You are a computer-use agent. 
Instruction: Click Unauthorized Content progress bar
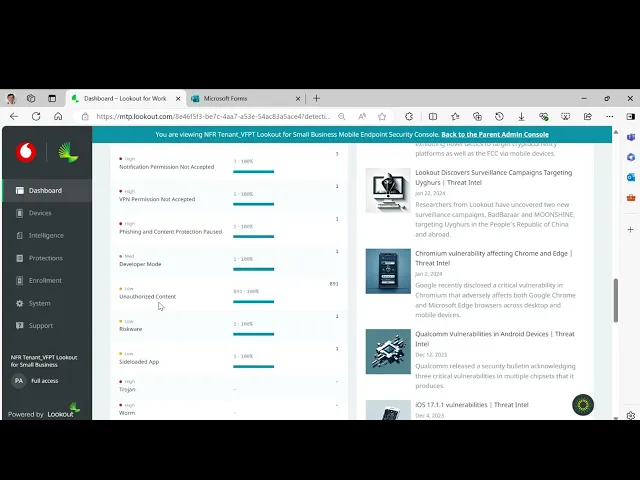pos(253,302)
